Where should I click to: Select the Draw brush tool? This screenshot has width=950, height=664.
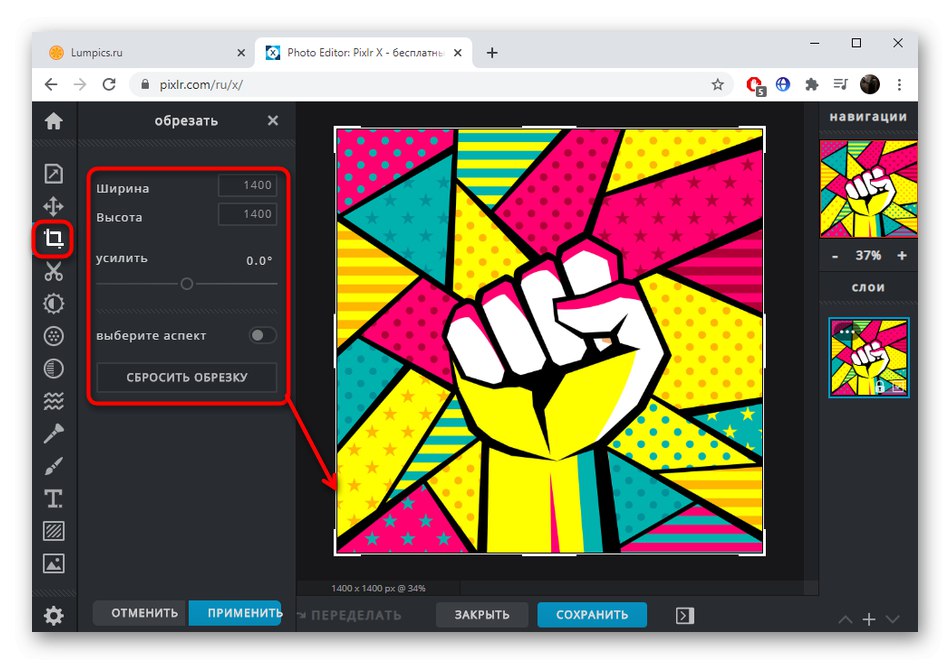53,466
